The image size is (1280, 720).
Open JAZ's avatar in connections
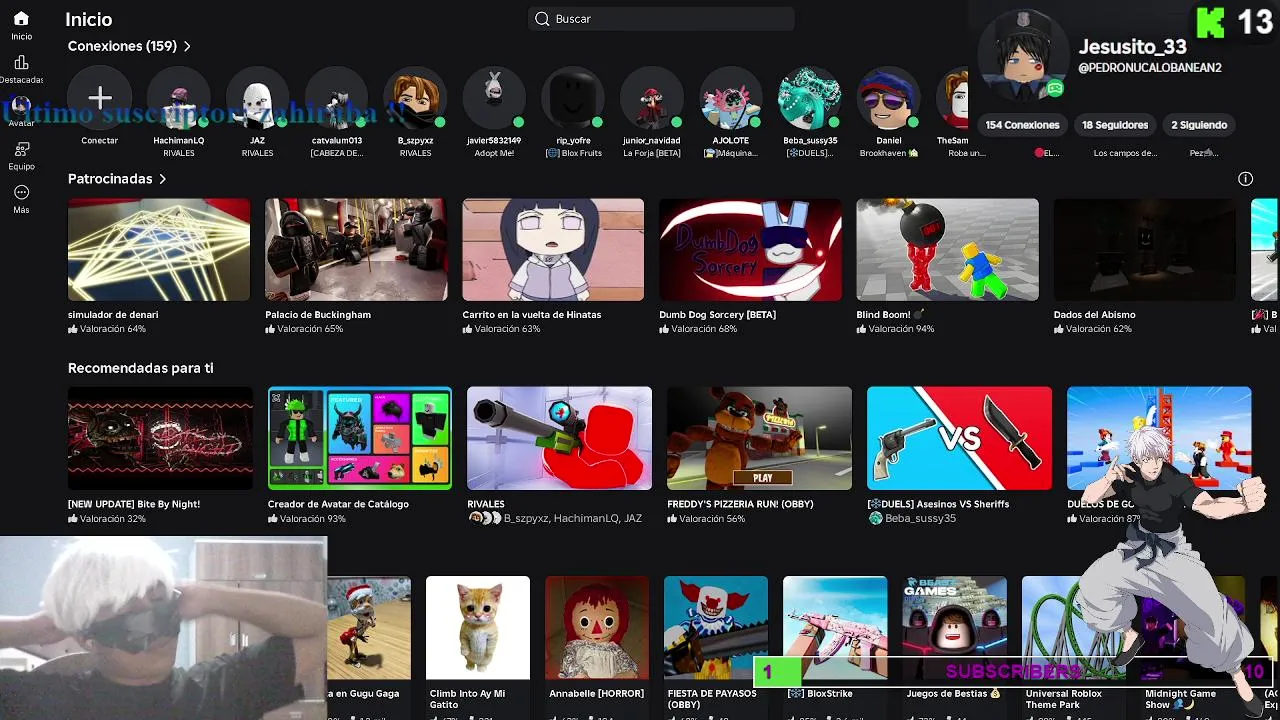click(x=257, y=98)
